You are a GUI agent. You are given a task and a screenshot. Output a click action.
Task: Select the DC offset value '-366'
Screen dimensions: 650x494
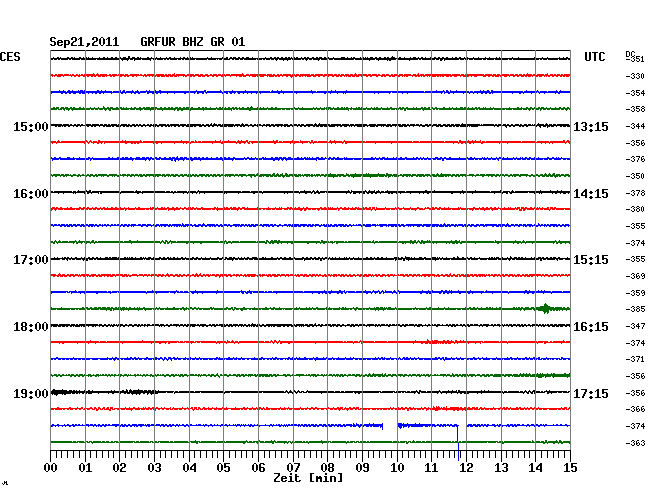(635, 409)
